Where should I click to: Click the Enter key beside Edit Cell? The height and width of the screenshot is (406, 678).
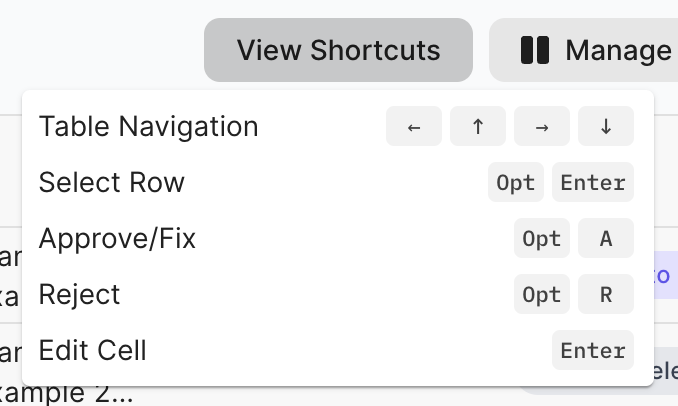pyautogui.click(x=593, y=351)
